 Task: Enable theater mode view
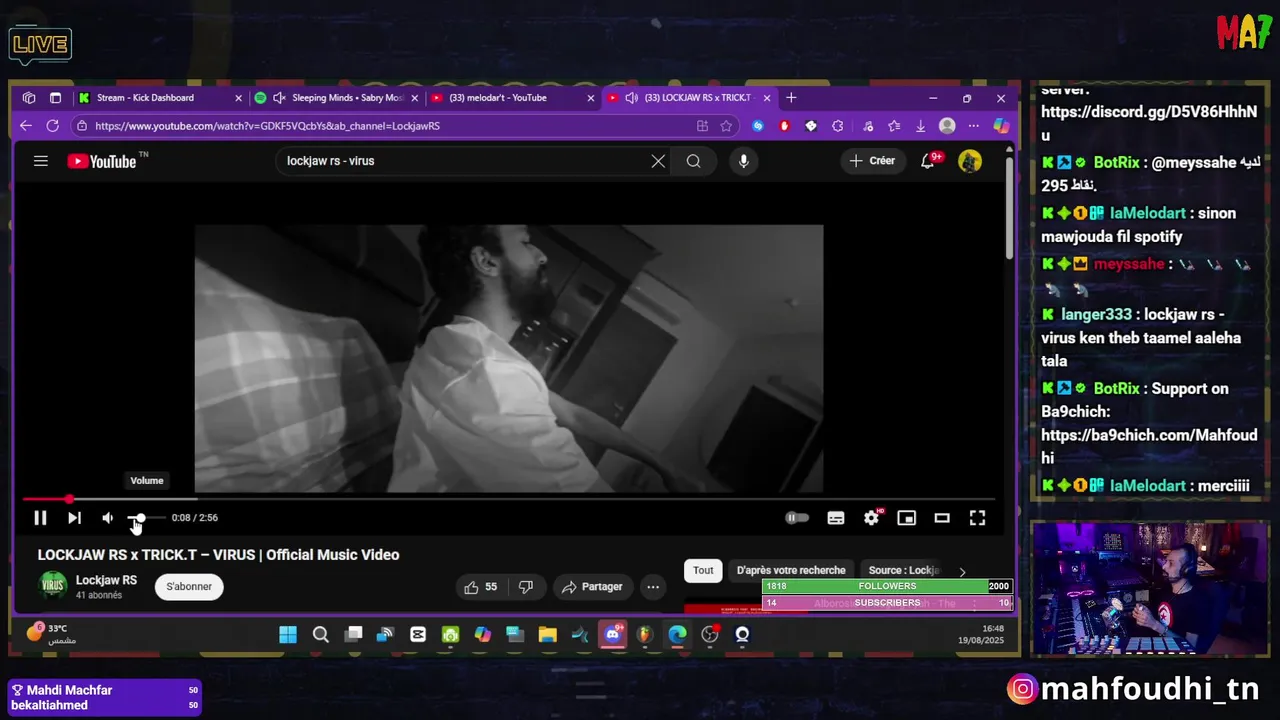click(x=942, y=518)
